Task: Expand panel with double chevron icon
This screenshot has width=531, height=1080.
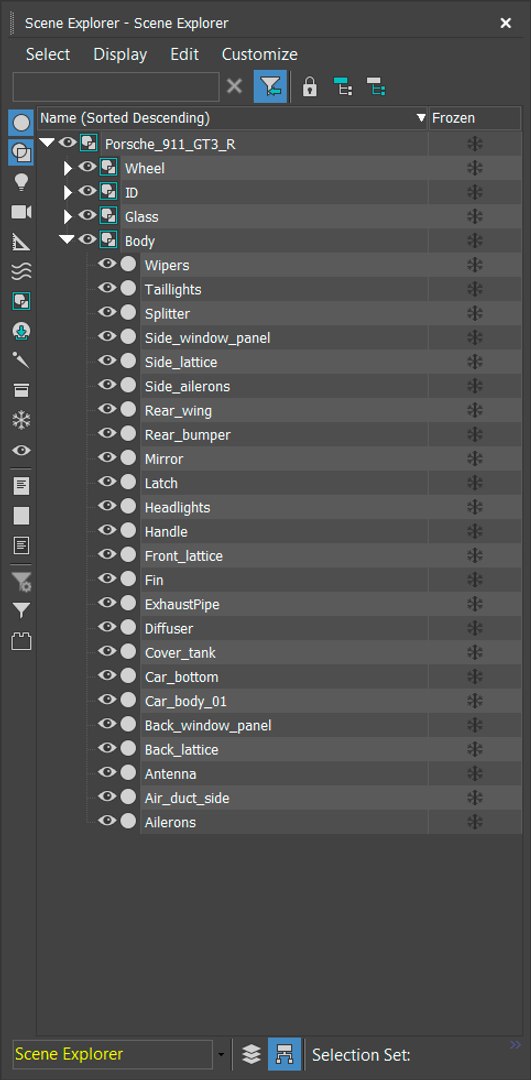Action: click(515, 1046)
